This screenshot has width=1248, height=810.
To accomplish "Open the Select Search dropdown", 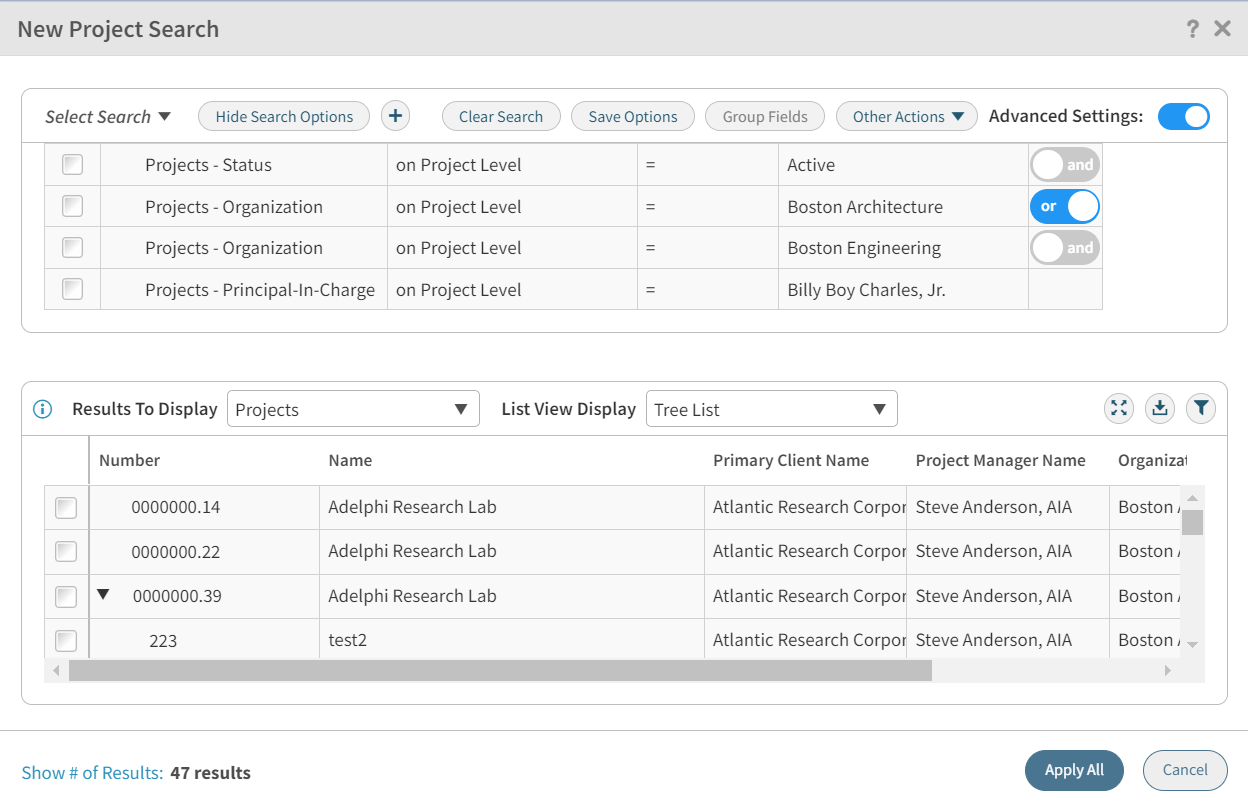I will tap(108, 117).
